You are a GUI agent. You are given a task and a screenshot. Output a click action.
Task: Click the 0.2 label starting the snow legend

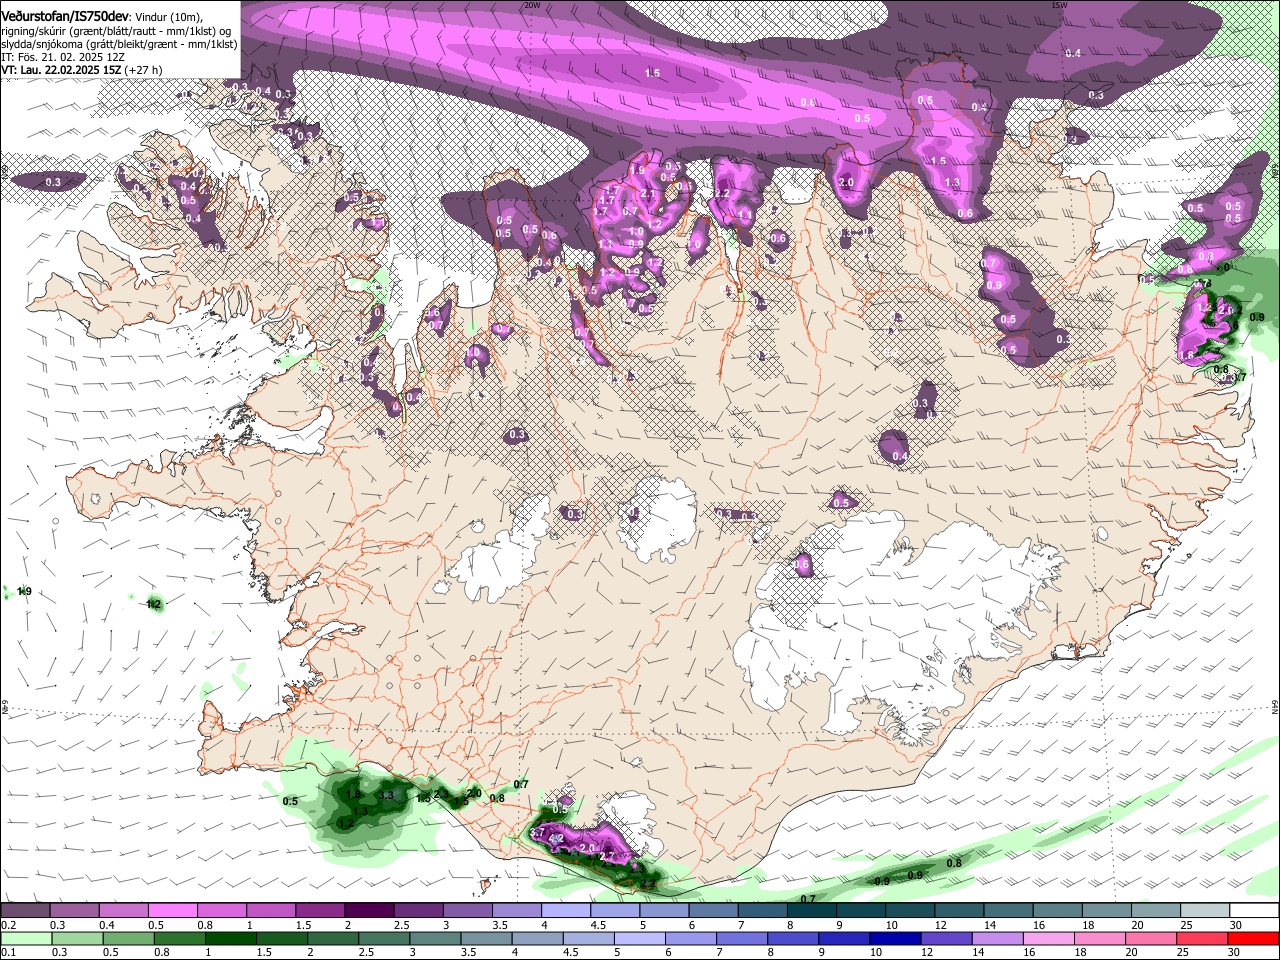(8, 925)
